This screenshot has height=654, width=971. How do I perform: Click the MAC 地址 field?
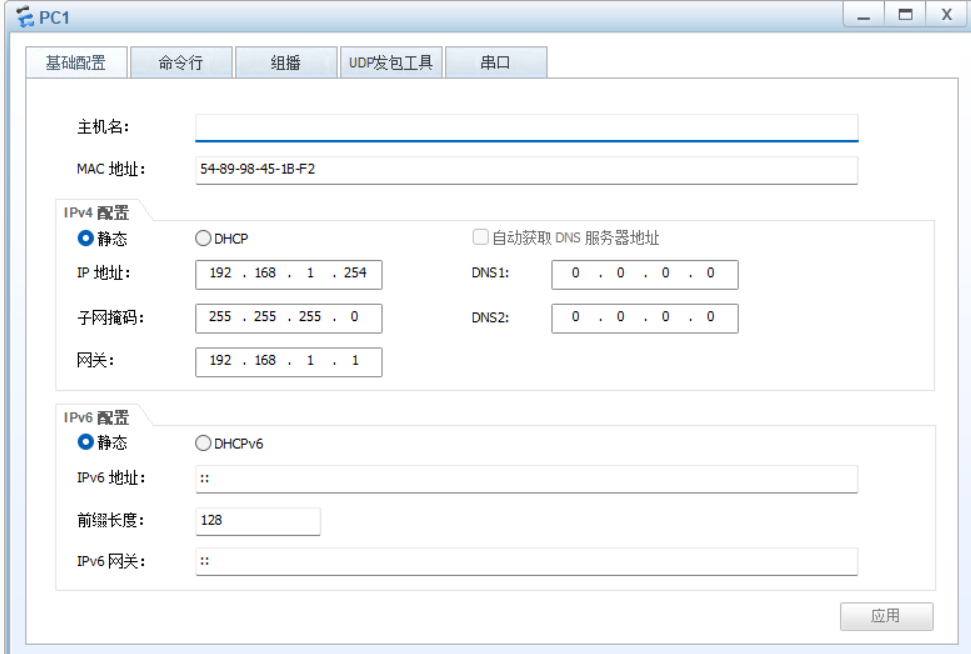click(526, 170)
